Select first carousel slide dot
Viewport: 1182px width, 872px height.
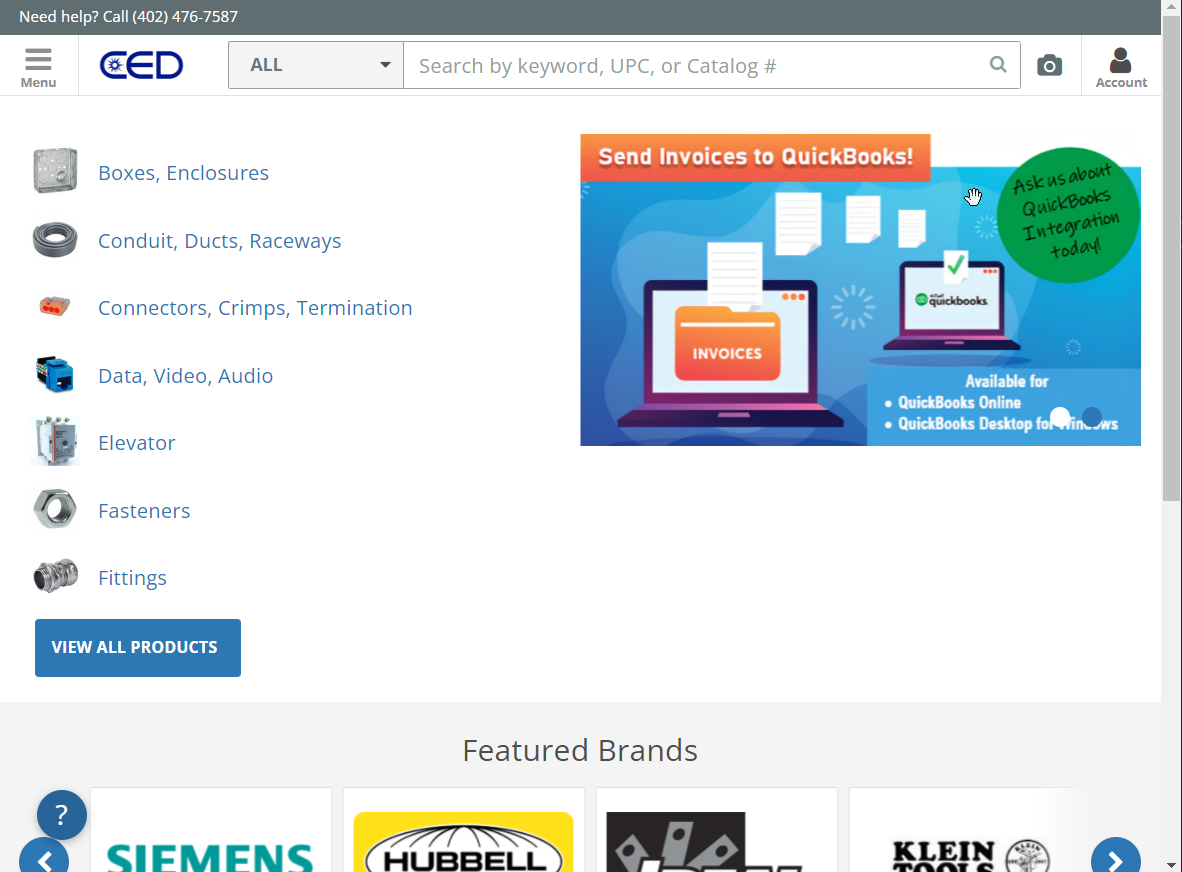pyautogui.click(x=1060, y=416)
